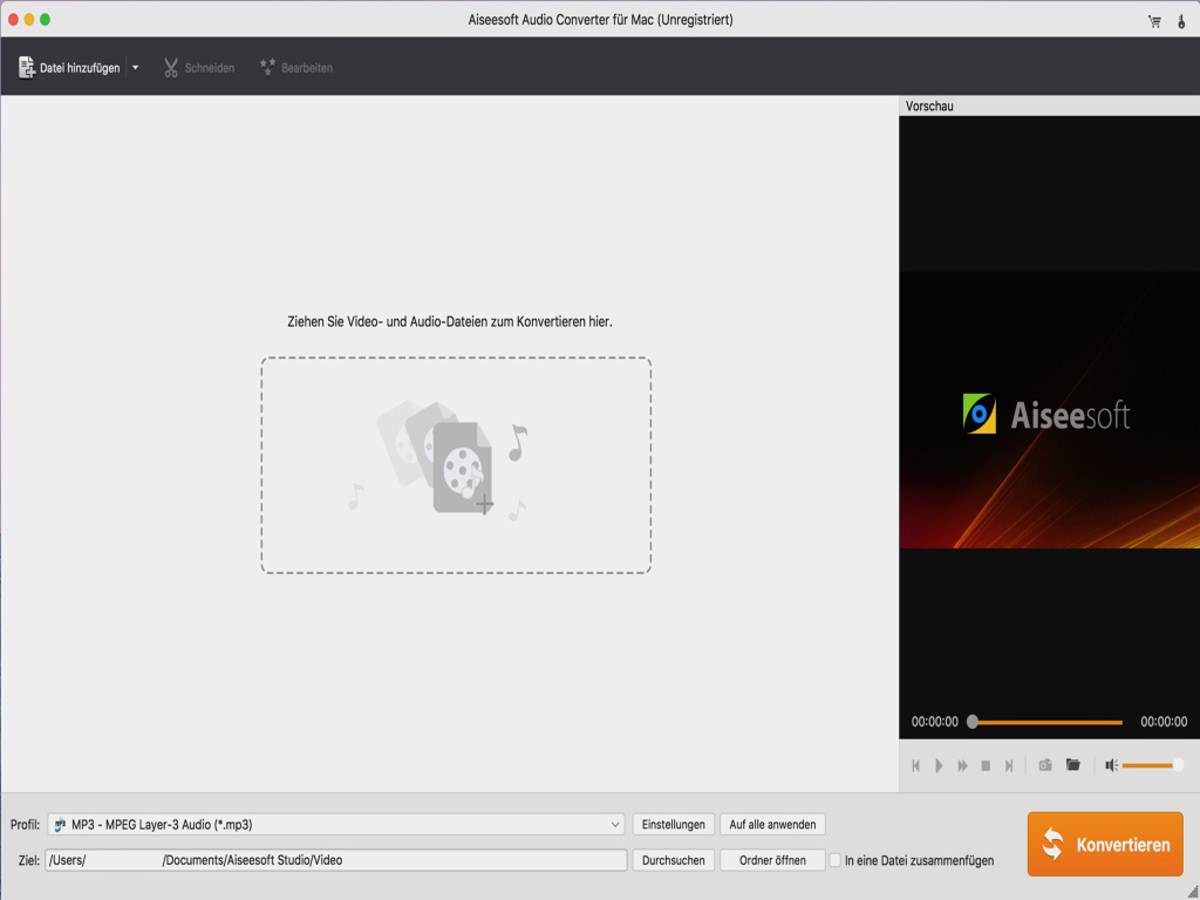The width and height of the screenshot is (1200, 900).
Task: Click the Ziel destination path field
Action: click(x=335, y=859)
